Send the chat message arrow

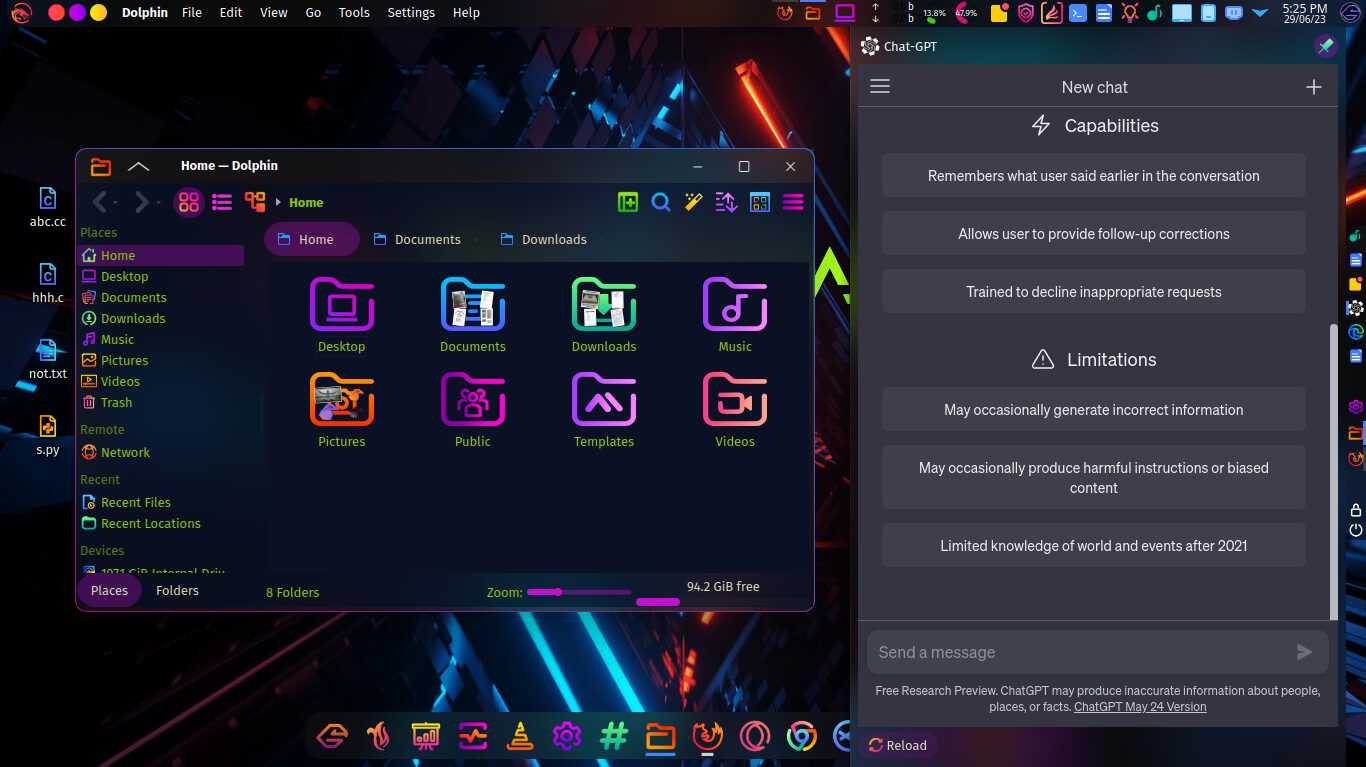1304,652
